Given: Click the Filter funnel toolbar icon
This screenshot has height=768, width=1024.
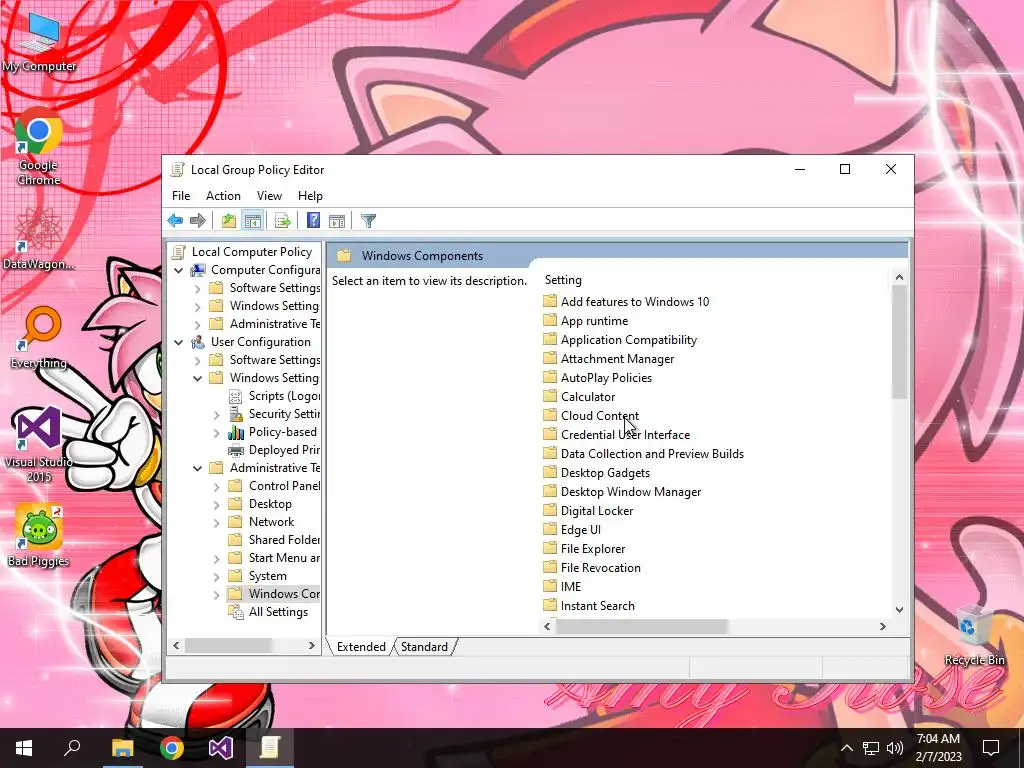Looking at the screenshot, I should pyautogui.click(x=368, y=221).
